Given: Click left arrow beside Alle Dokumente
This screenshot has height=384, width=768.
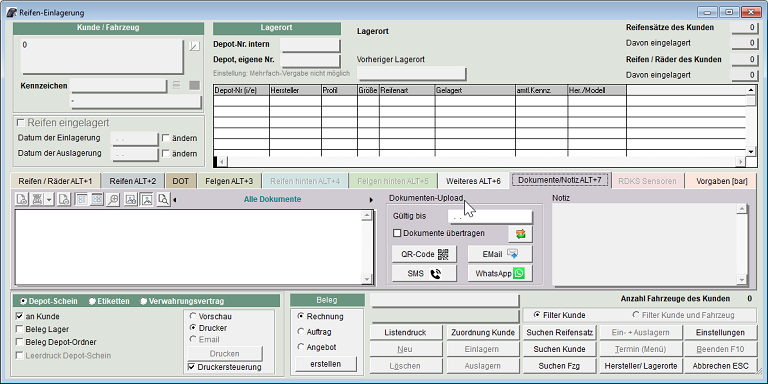Looking at the screenshot, I should (175, 200).
